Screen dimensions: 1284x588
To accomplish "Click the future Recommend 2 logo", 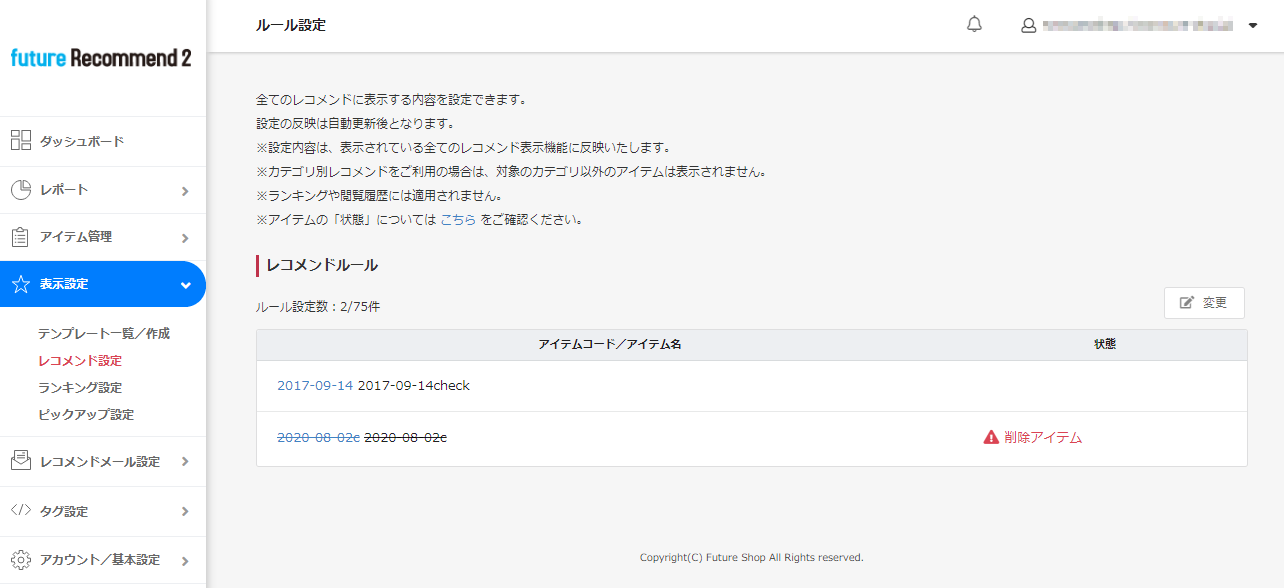I will tap(101, 58).
